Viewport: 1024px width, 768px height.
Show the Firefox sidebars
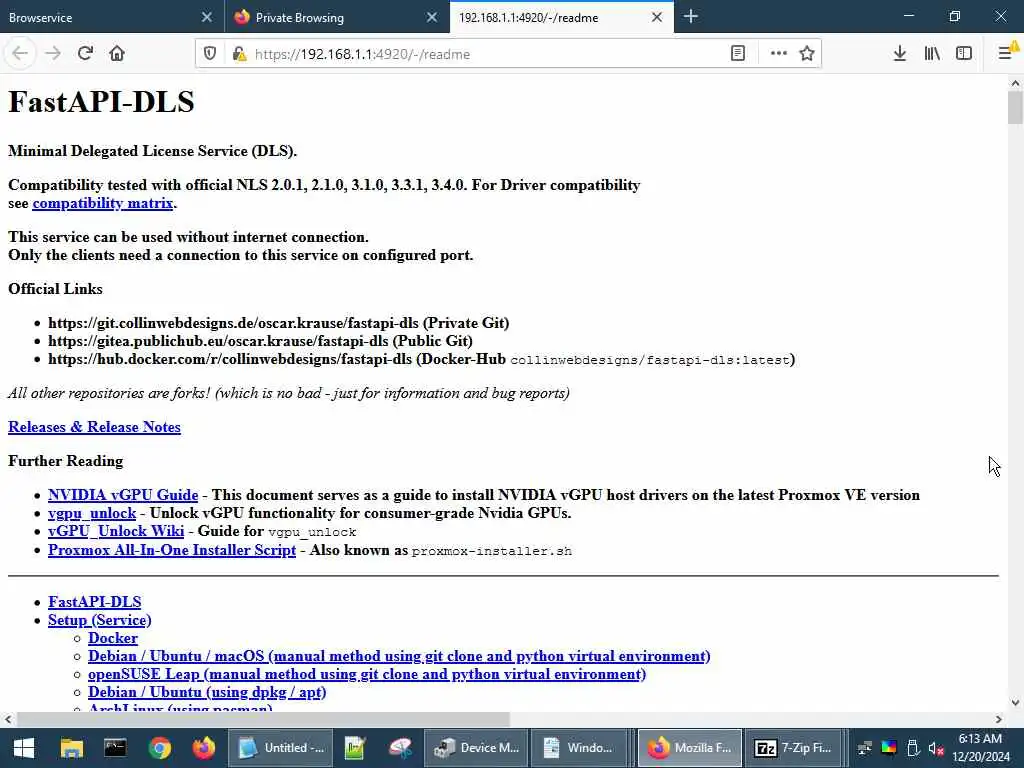964,54
